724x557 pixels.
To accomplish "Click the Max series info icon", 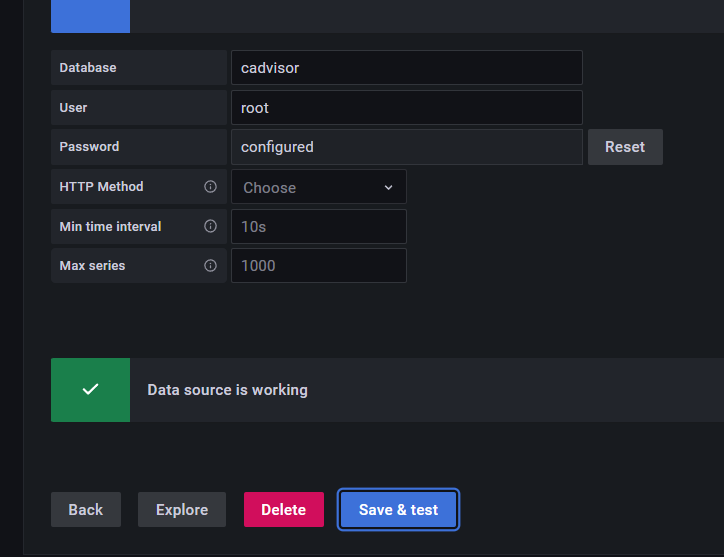I will tap(210, 266).
